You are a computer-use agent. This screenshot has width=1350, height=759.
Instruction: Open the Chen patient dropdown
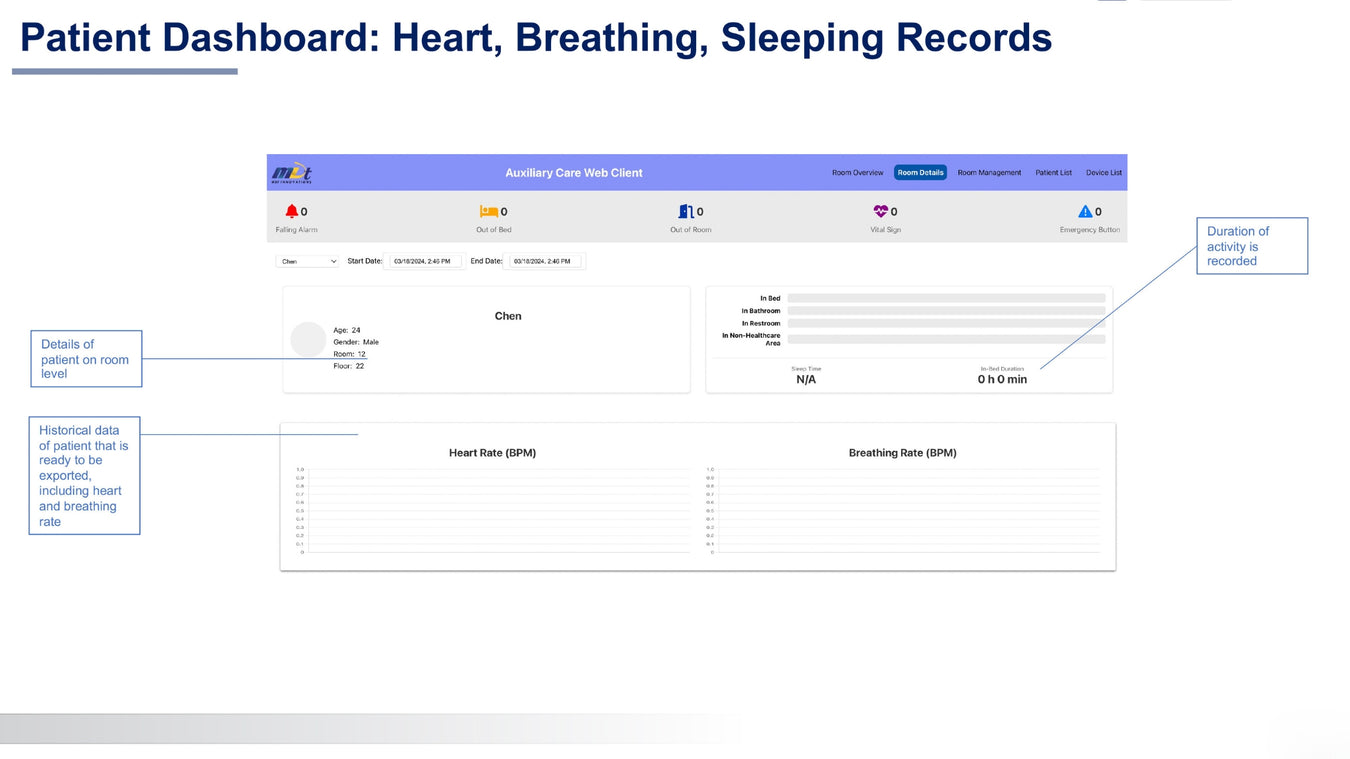(308, 261)
